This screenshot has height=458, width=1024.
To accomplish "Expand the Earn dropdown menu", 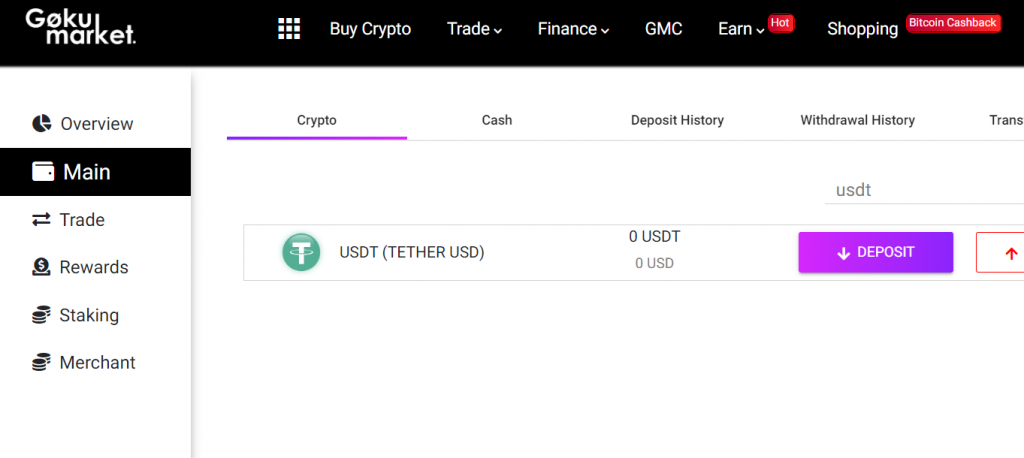I will 741,29.
